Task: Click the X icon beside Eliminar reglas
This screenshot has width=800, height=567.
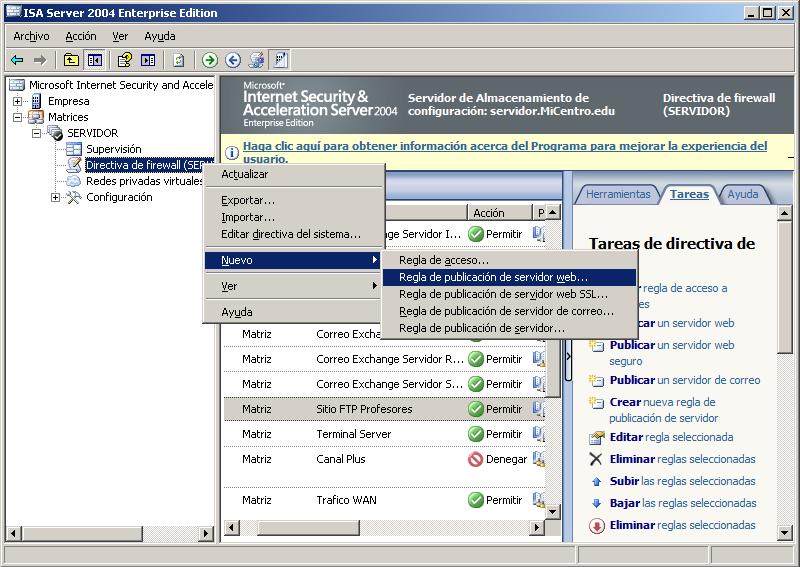Action: pyautogui.click(x=596, y=459)
